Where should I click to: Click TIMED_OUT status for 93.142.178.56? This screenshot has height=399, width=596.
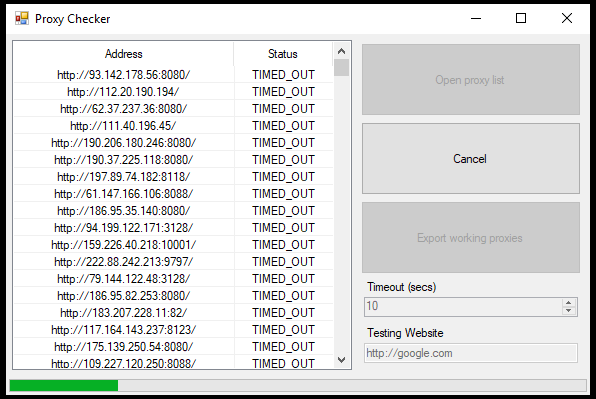click(x=283, y=75)
